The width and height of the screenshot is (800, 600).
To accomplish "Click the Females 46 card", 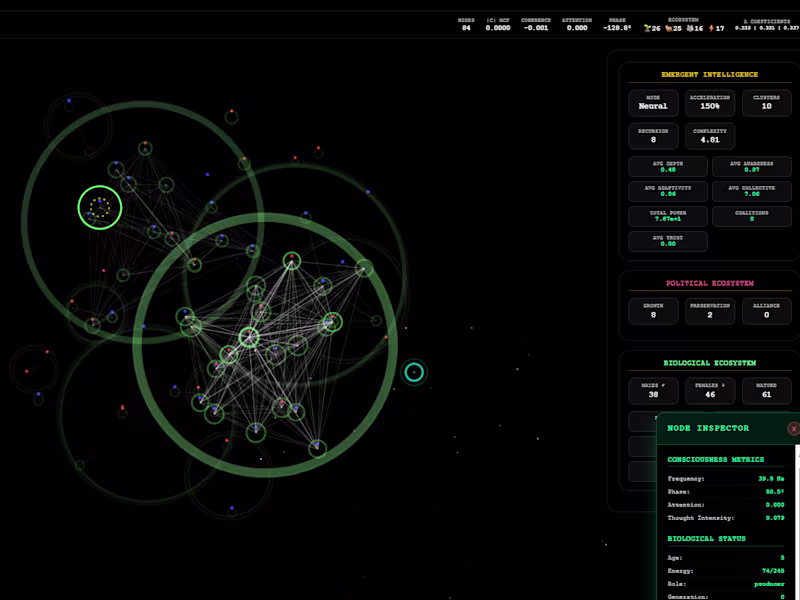I will (710, 391).
